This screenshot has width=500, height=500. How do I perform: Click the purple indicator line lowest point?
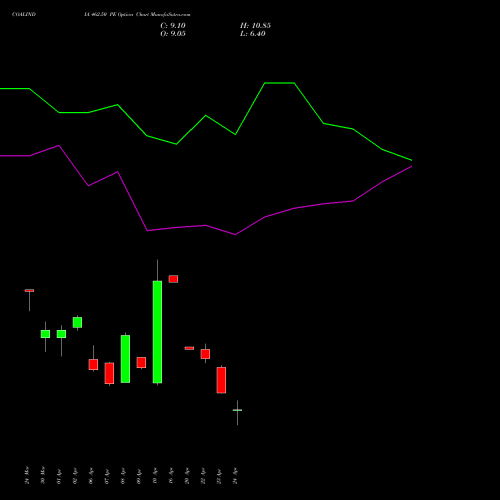[235, 234]
